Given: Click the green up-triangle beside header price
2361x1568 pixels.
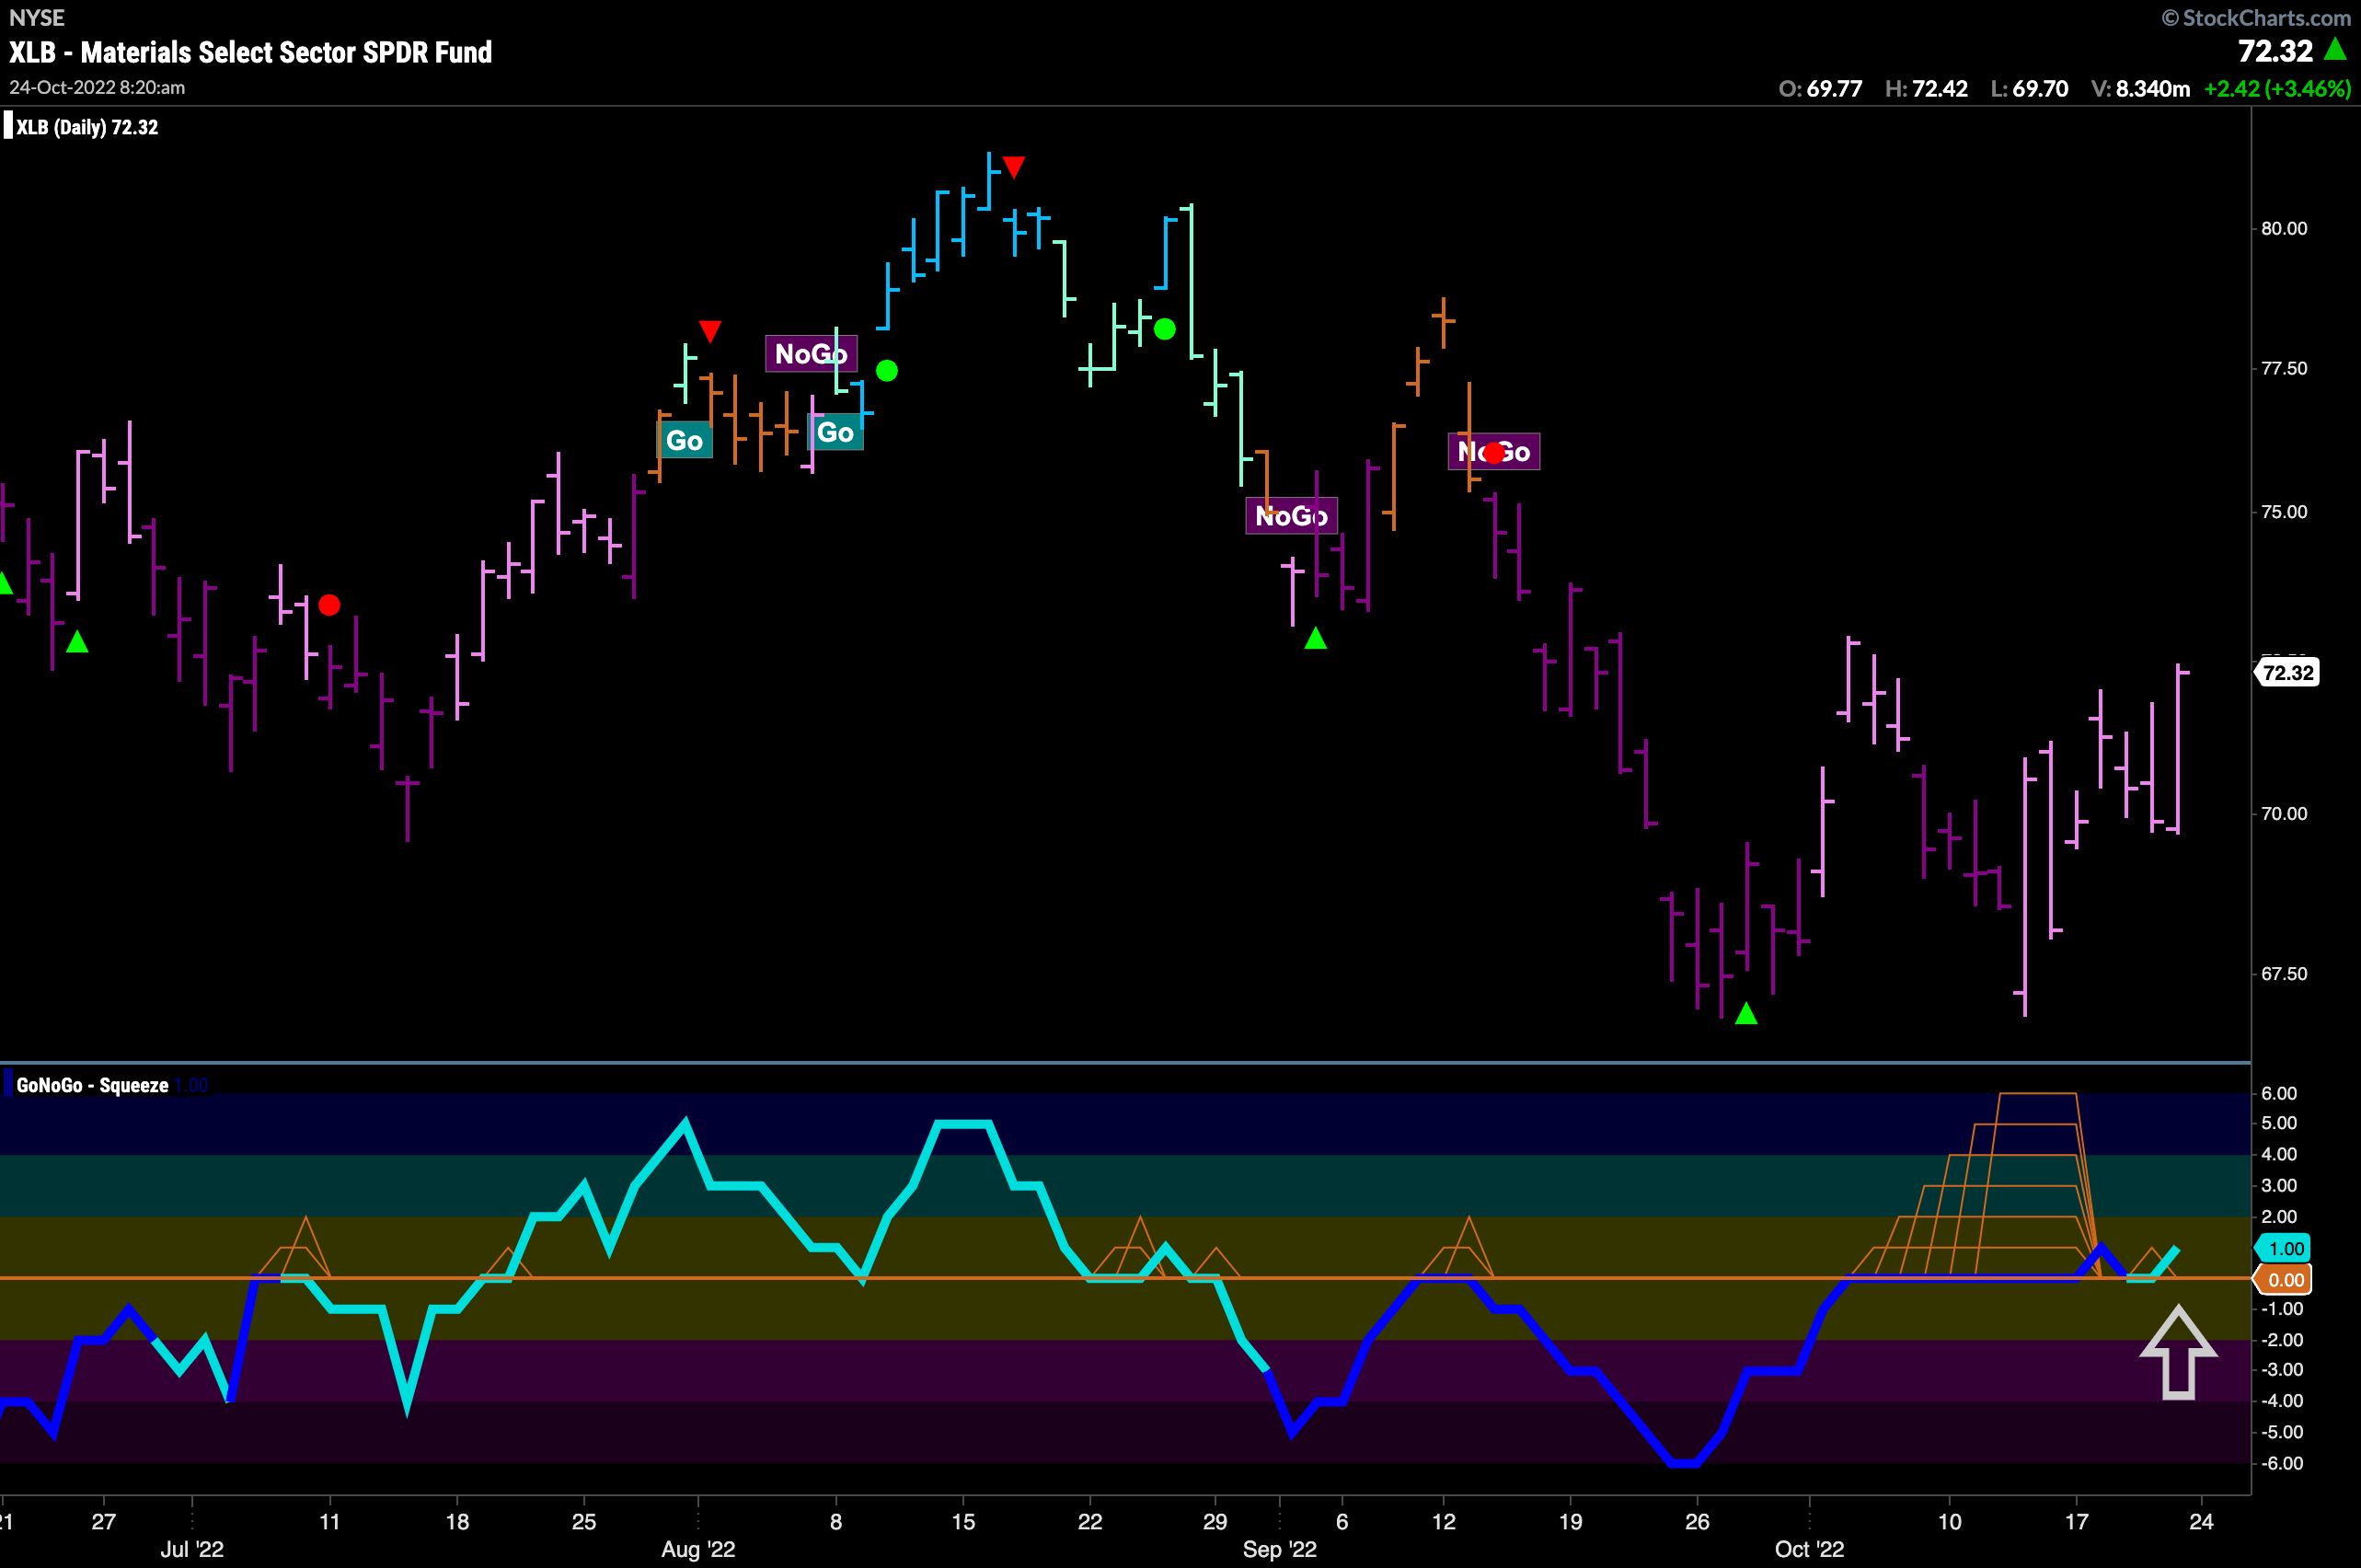Looking at the screenshot, I should 2335,49.
